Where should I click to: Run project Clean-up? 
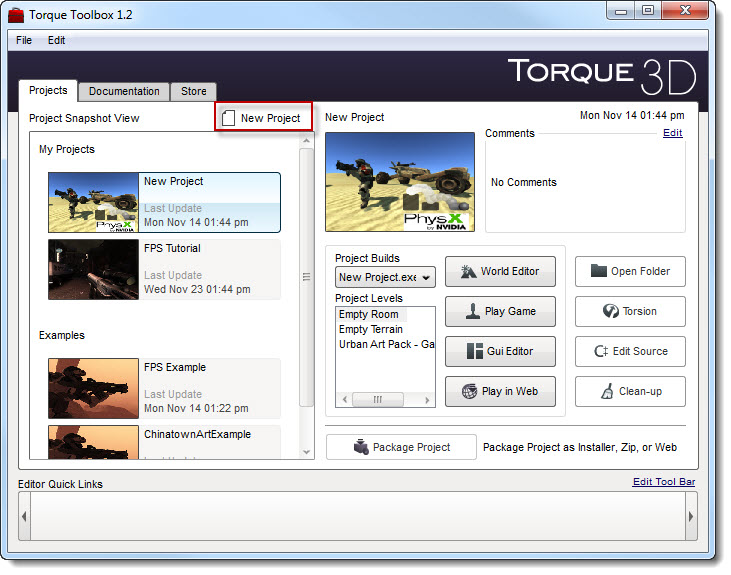[x=630, y=392]
